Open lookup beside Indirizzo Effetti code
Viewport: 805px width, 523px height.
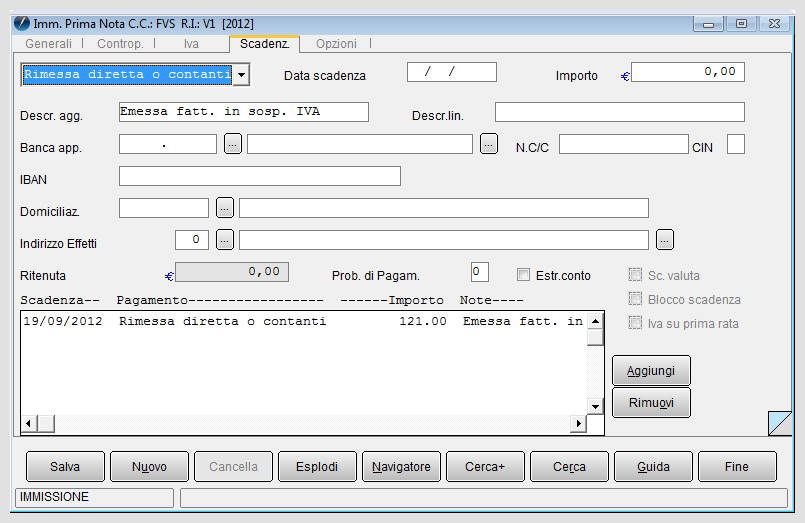tap(225, 240)
